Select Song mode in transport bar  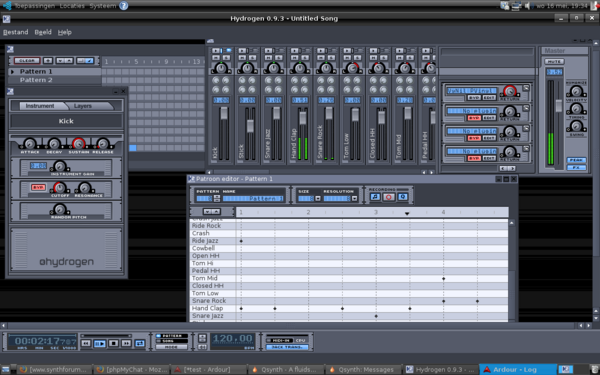click(172, 341)
